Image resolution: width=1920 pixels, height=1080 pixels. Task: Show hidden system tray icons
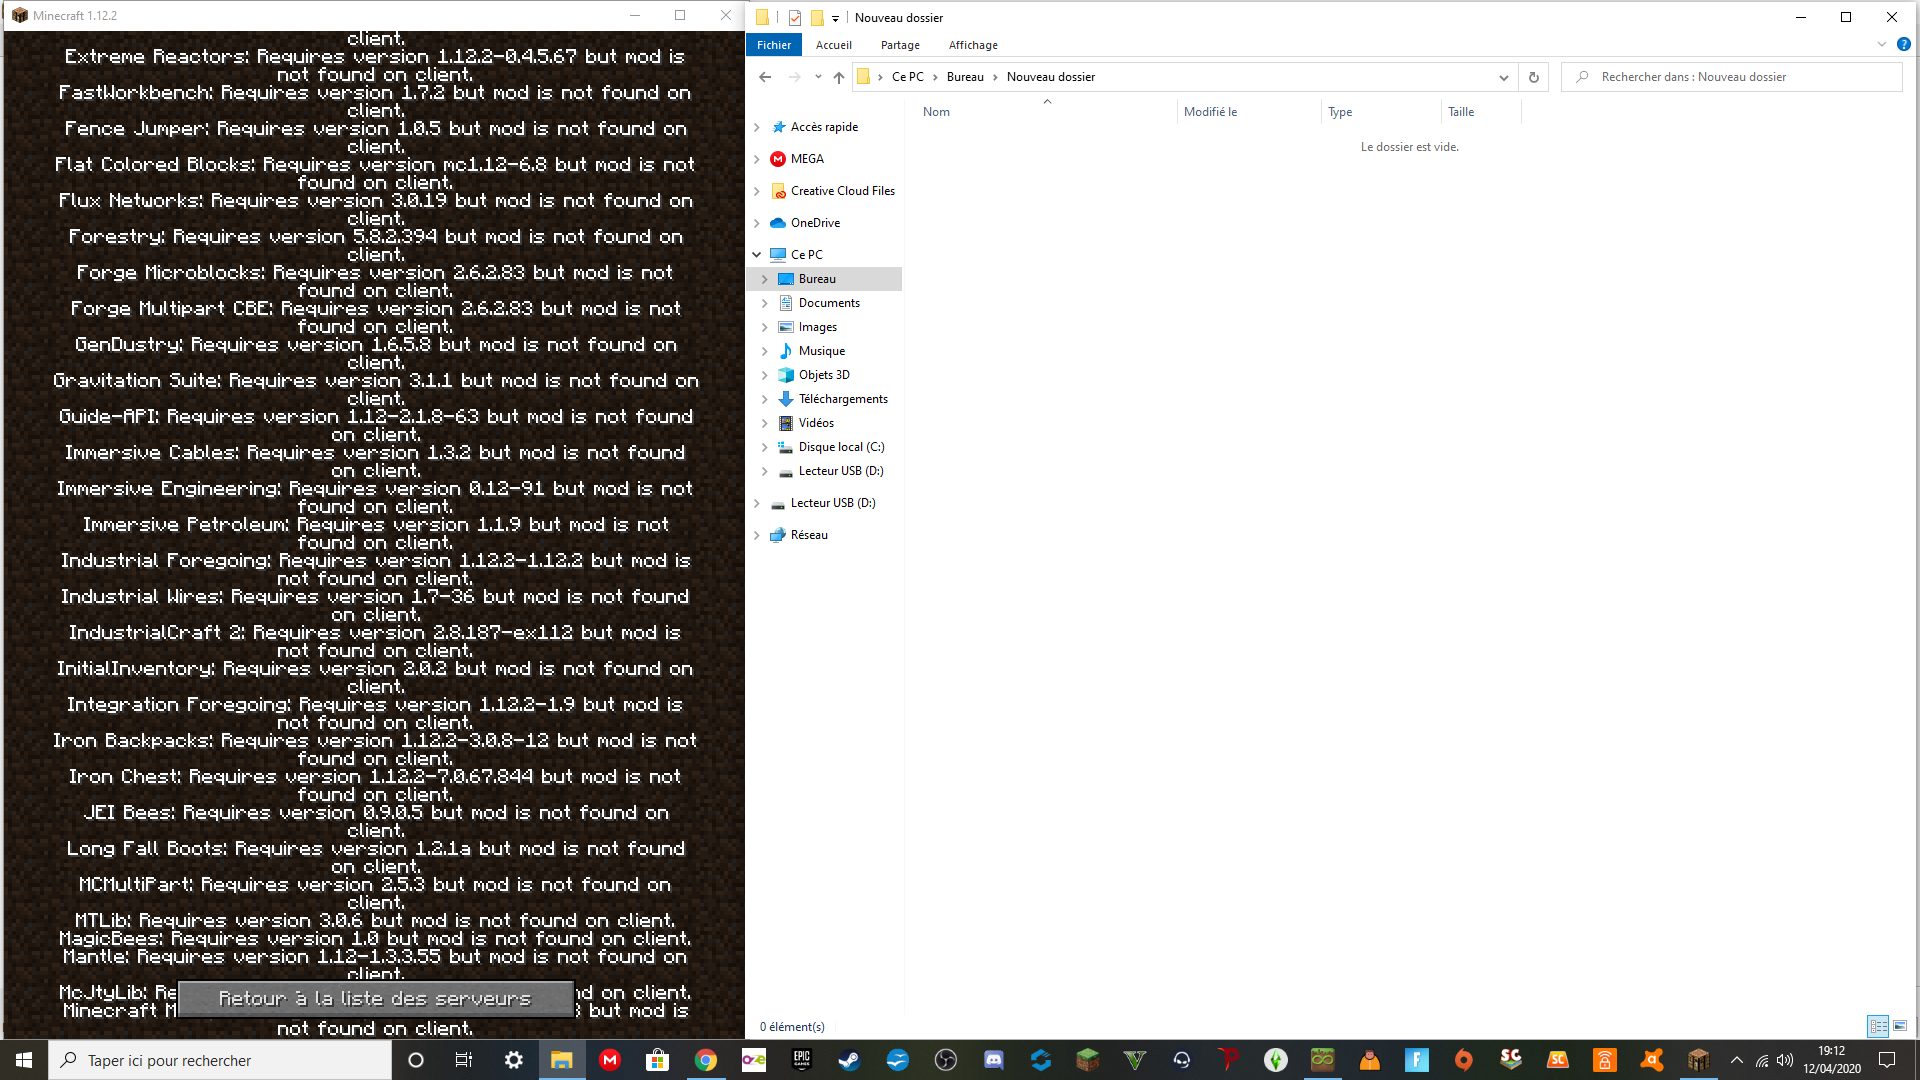coord(1737,1060)
